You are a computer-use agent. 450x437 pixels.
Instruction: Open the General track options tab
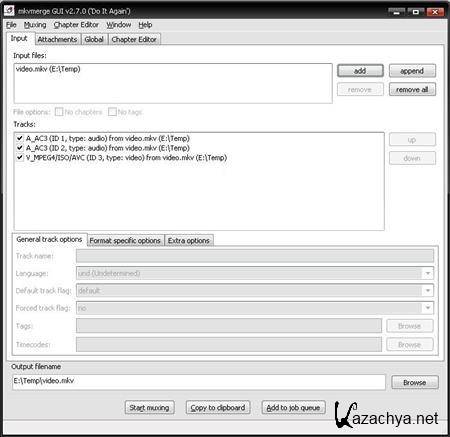49,239
